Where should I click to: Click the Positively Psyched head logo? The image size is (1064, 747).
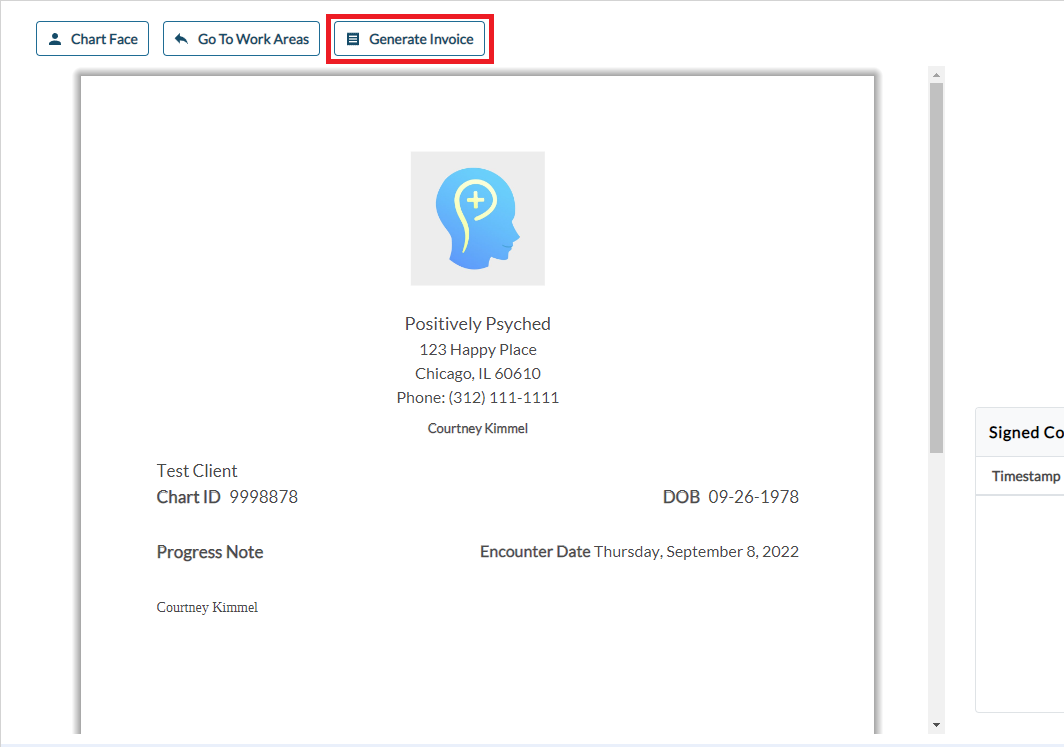coord(477,218)
